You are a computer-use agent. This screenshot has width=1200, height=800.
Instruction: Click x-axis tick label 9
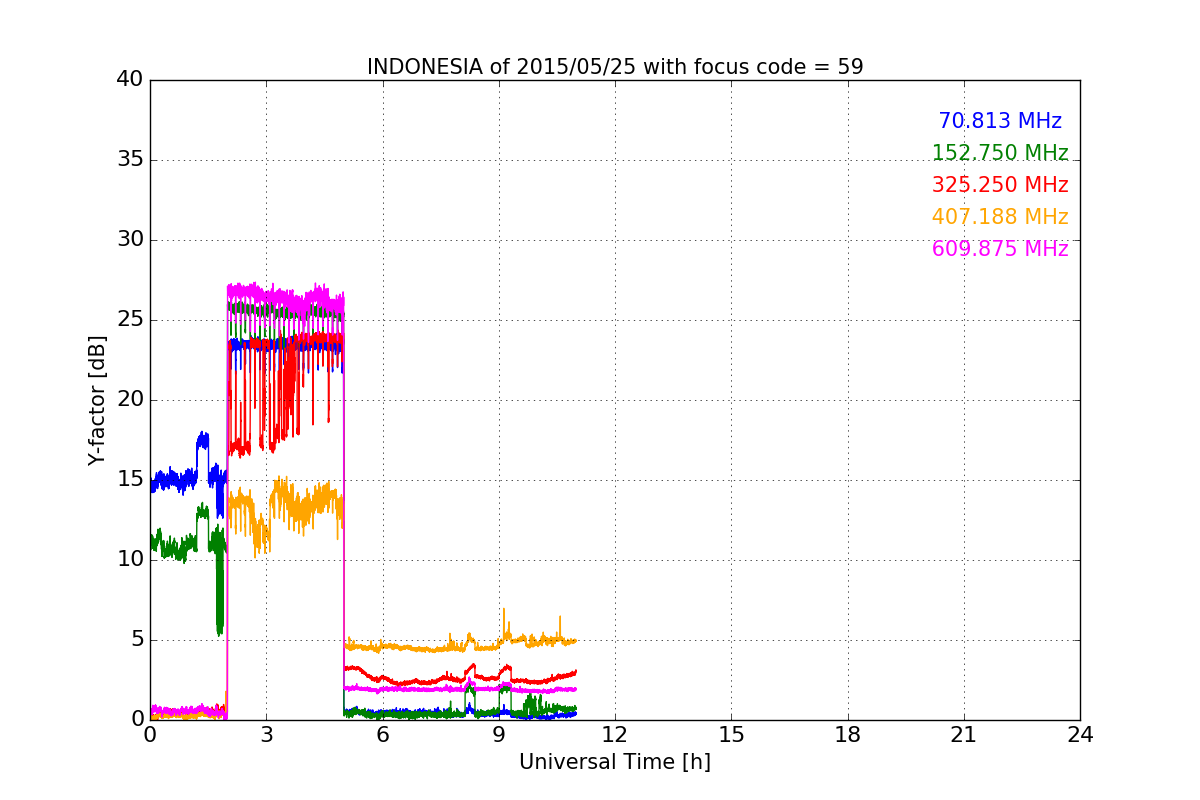pos(499,735)
